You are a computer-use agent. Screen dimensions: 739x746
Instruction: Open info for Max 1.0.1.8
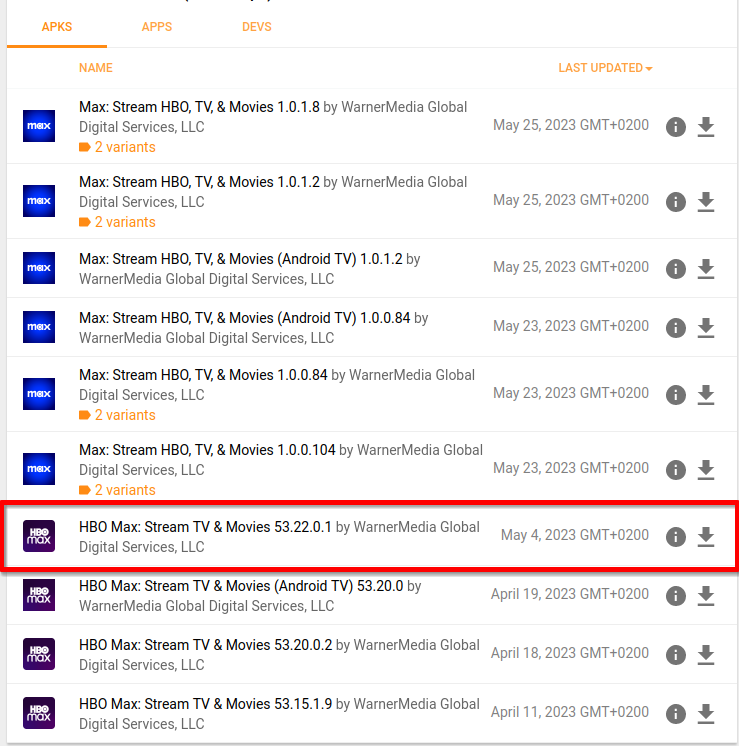(676, 127)
